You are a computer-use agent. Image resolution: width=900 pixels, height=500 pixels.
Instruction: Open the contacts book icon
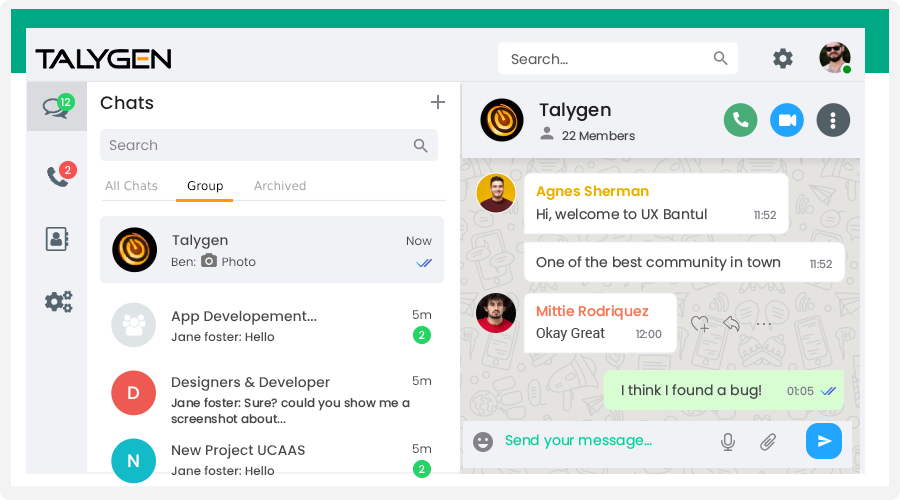(57, 239)
